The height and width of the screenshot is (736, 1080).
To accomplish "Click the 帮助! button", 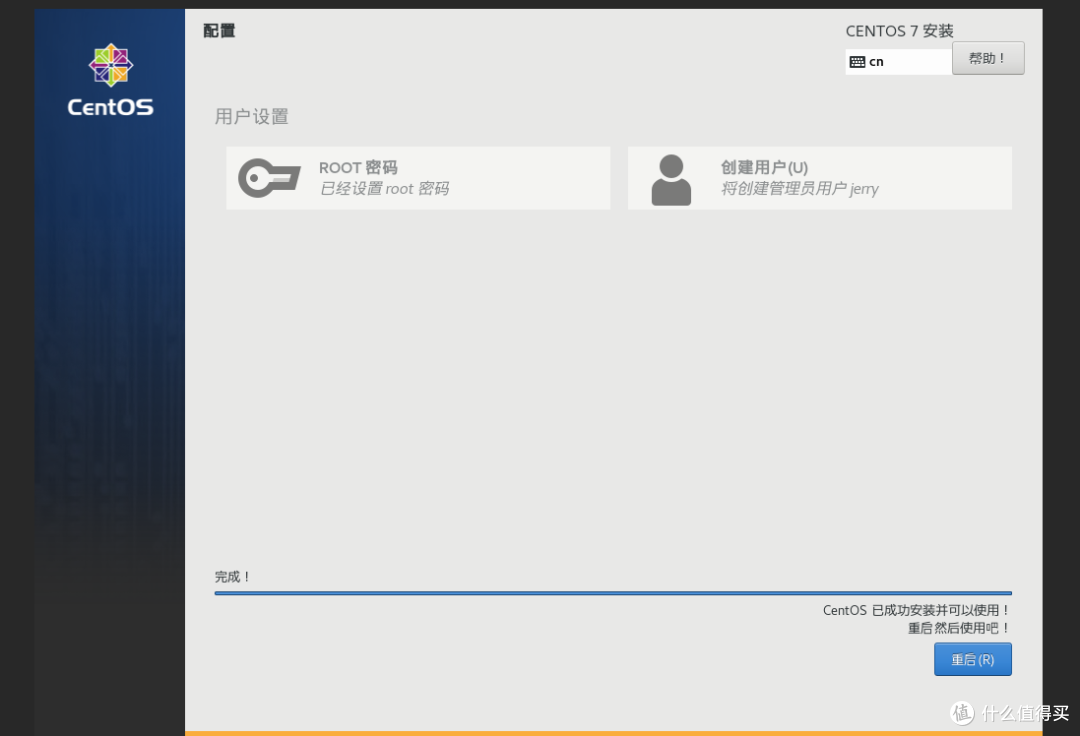I will coord(988,57).
